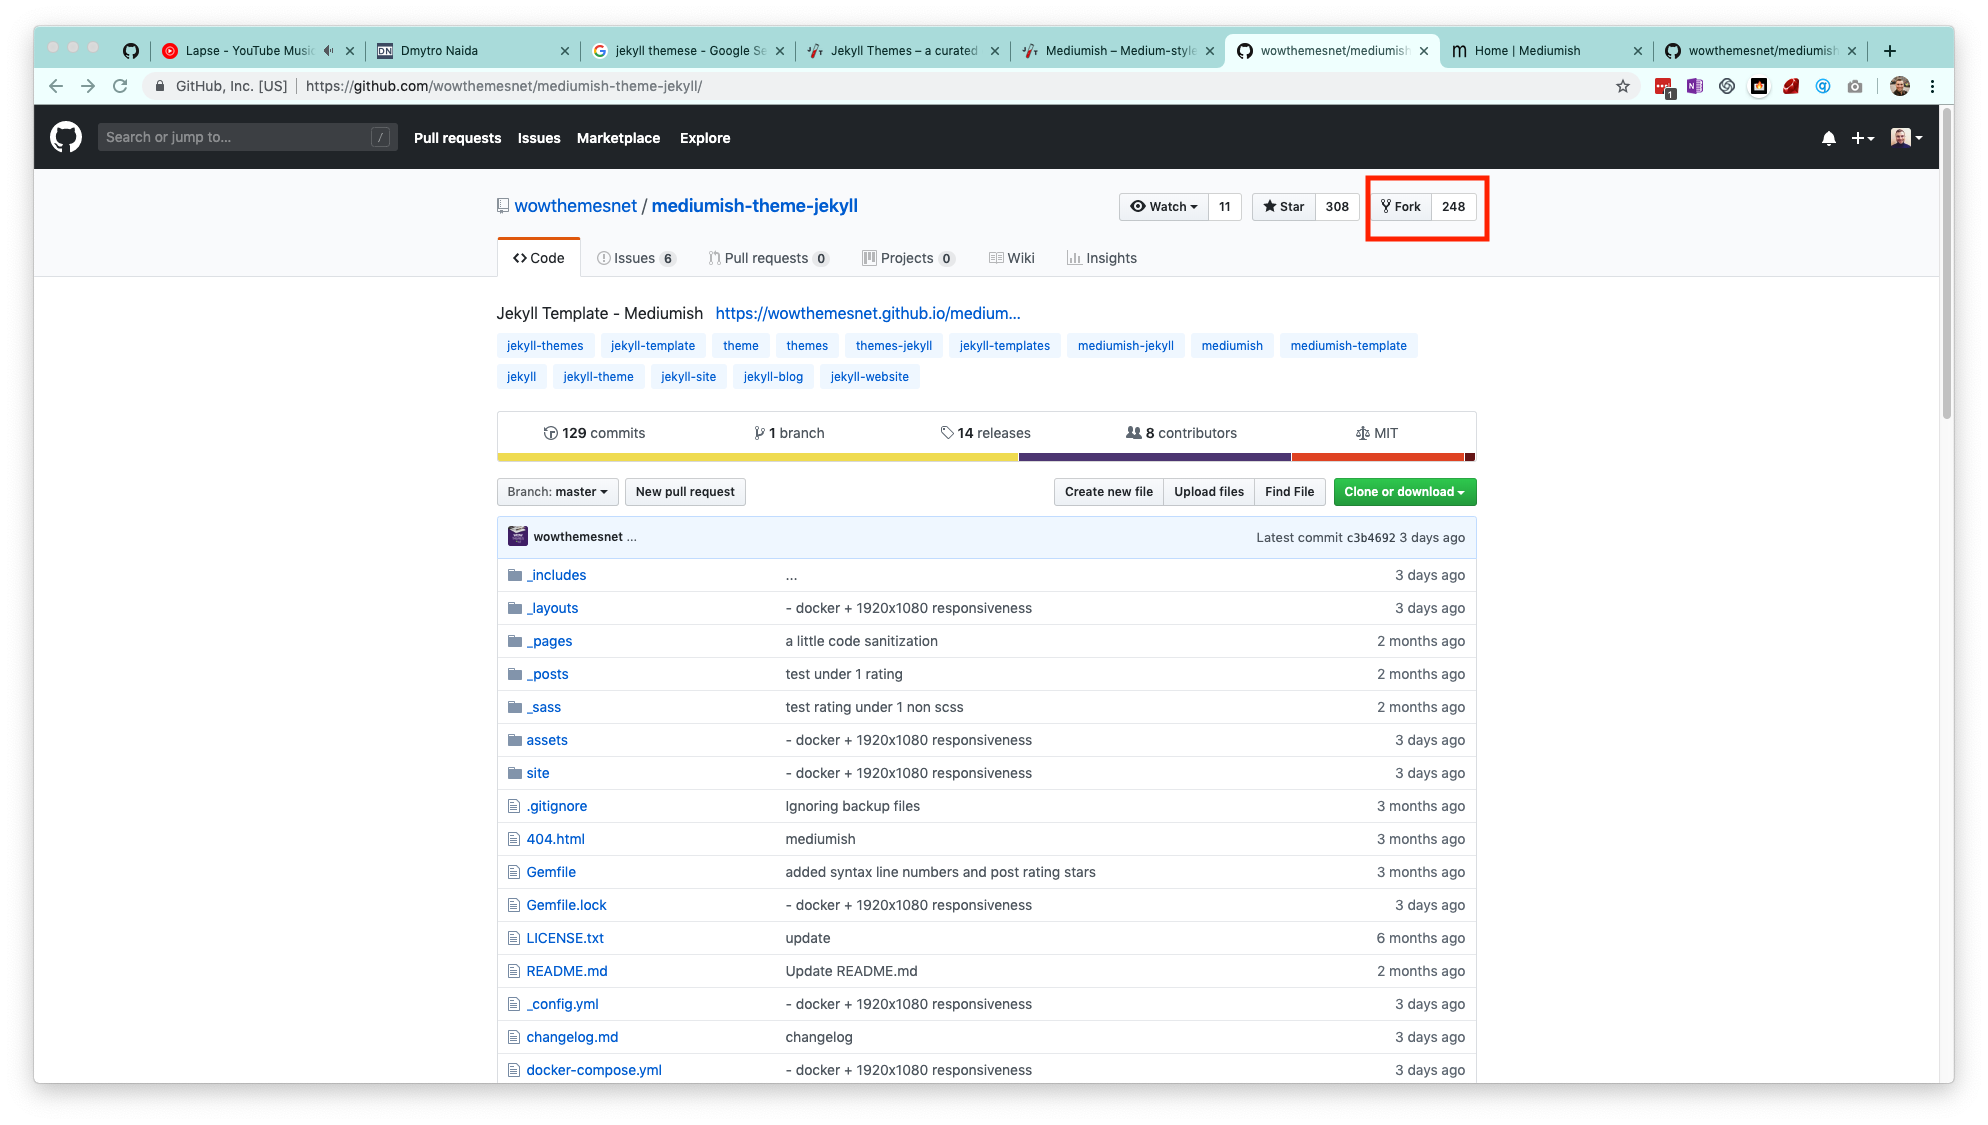Select the Code repository tab
The height and width of the screenshot is (1125, 1988).
point(538,258)
